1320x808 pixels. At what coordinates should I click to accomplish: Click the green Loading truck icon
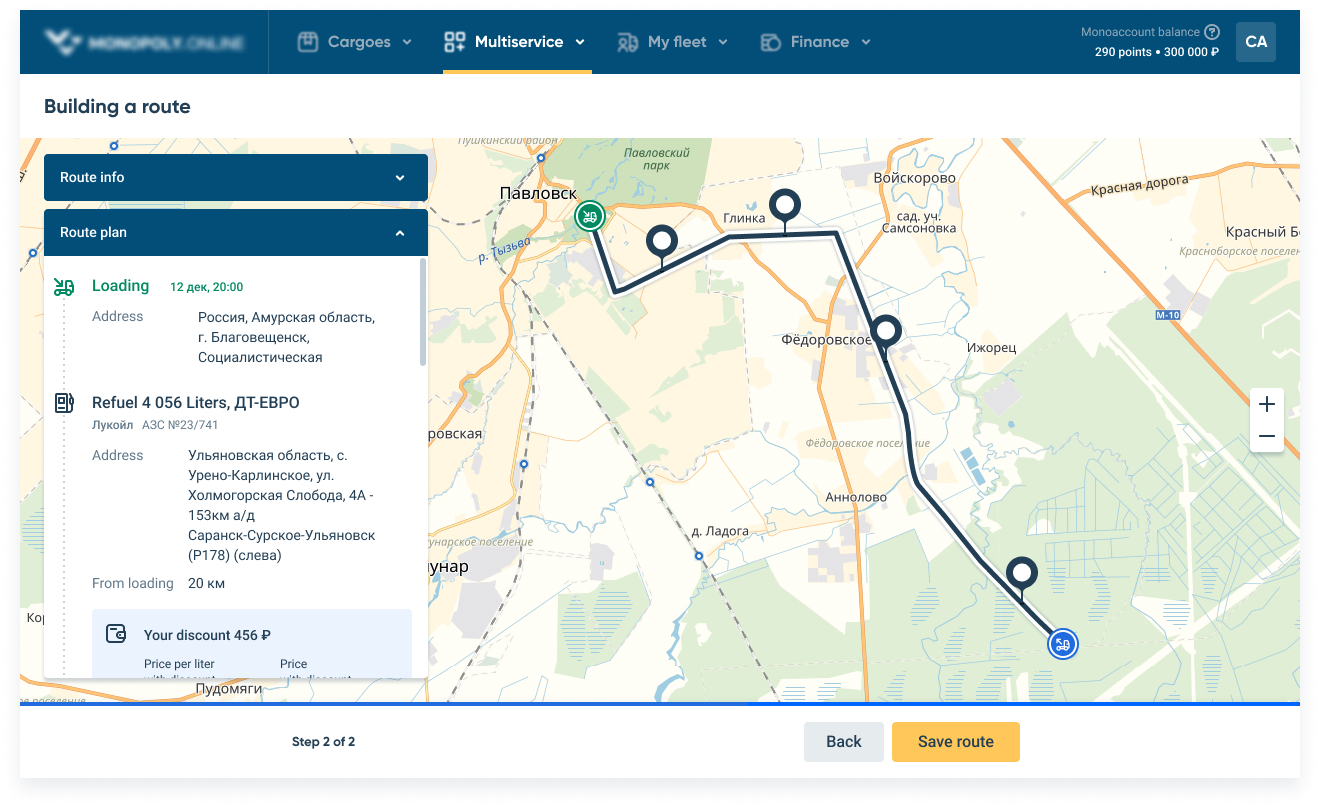tap(64, 287)
